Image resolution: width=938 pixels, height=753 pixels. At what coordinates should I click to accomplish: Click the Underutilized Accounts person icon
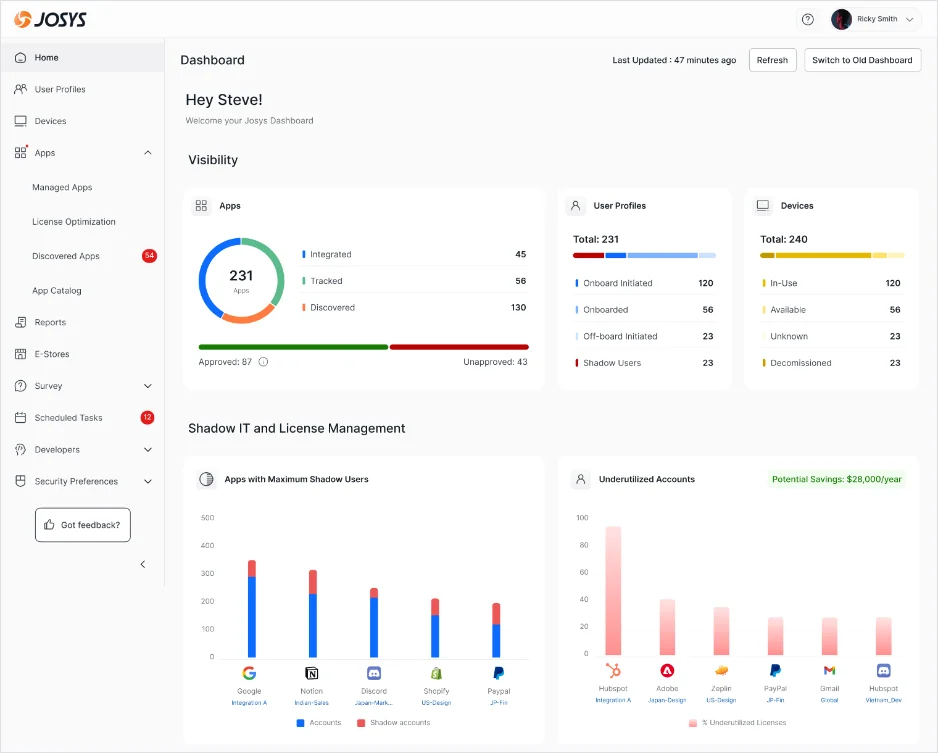pyautogui.click(x=580, y=479)
